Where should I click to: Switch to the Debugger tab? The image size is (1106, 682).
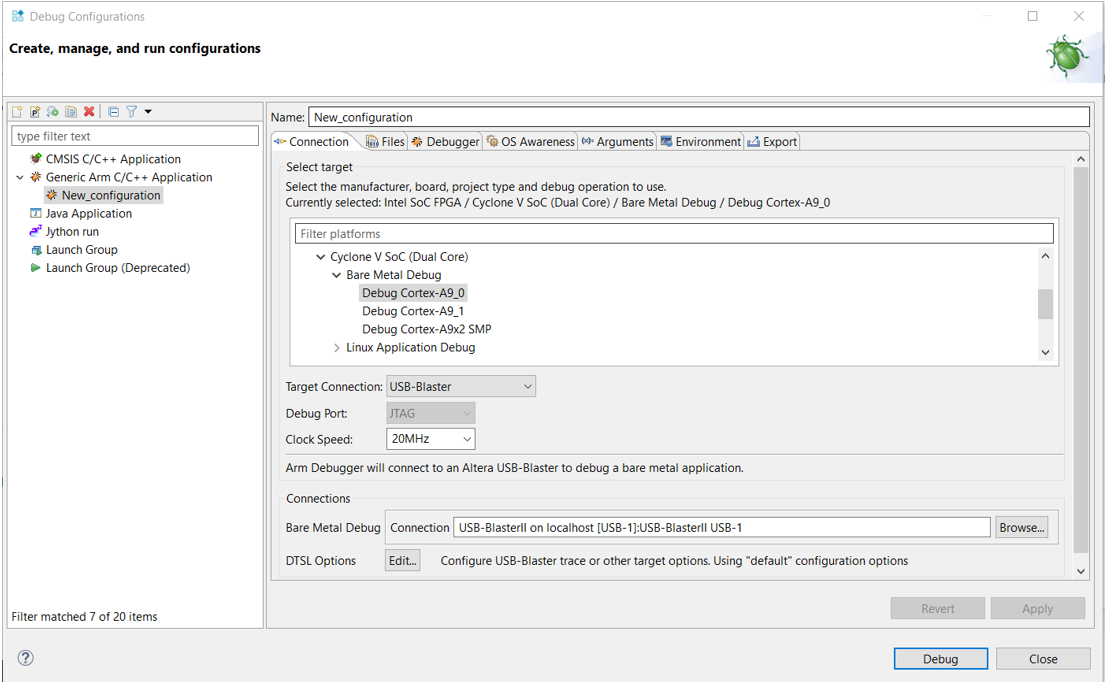(445, 142)
